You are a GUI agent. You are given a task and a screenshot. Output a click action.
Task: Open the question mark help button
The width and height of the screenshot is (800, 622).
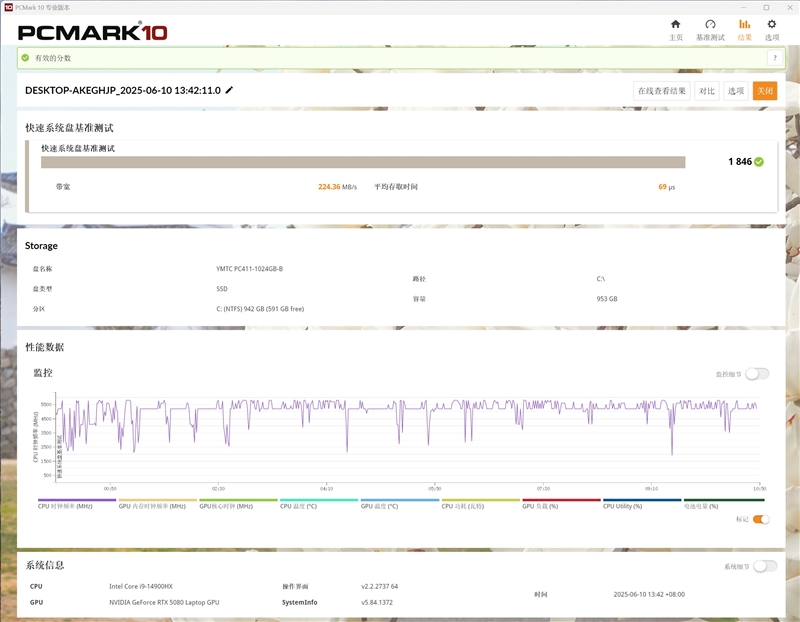tap(774, 58)
